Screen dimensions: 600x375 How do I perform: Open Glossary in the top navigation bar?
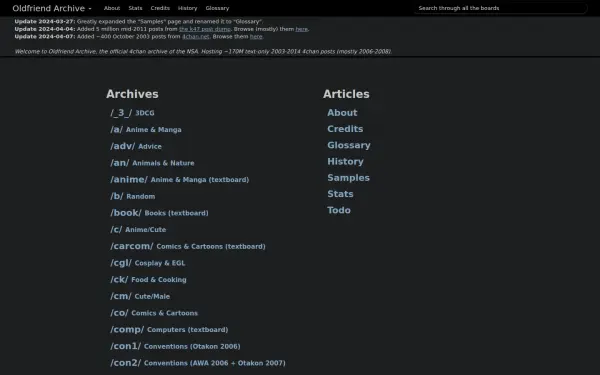click(217, 8)
